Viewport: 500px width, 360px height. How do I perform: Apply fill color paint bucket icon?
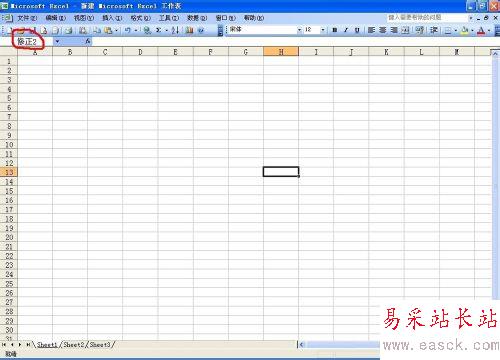pyautogui.click(x=464, y=30)
